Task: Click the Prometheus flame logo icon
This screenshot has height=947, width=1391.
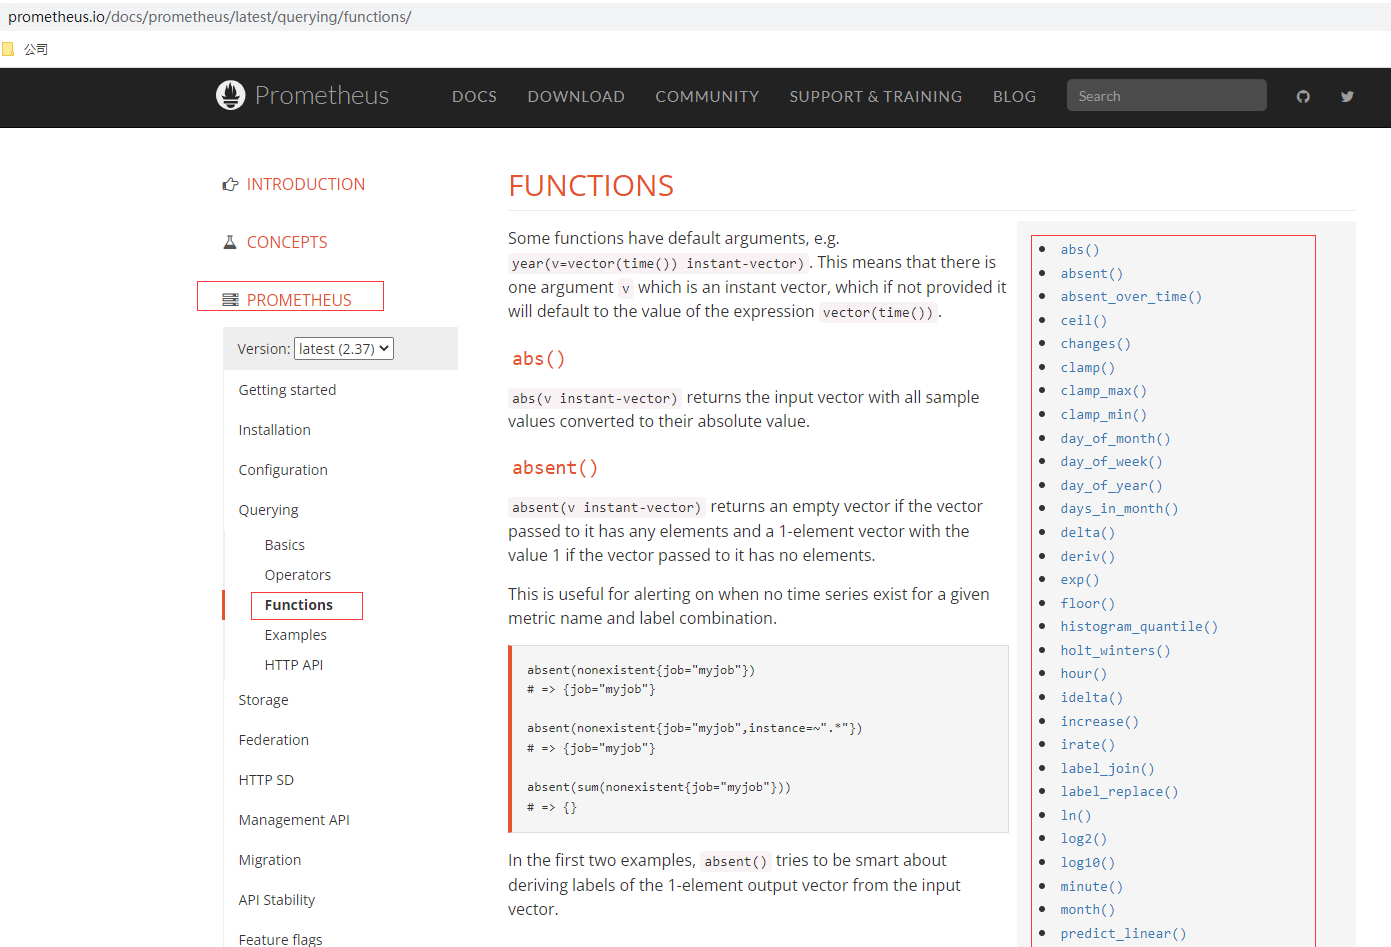Action: 230,95
